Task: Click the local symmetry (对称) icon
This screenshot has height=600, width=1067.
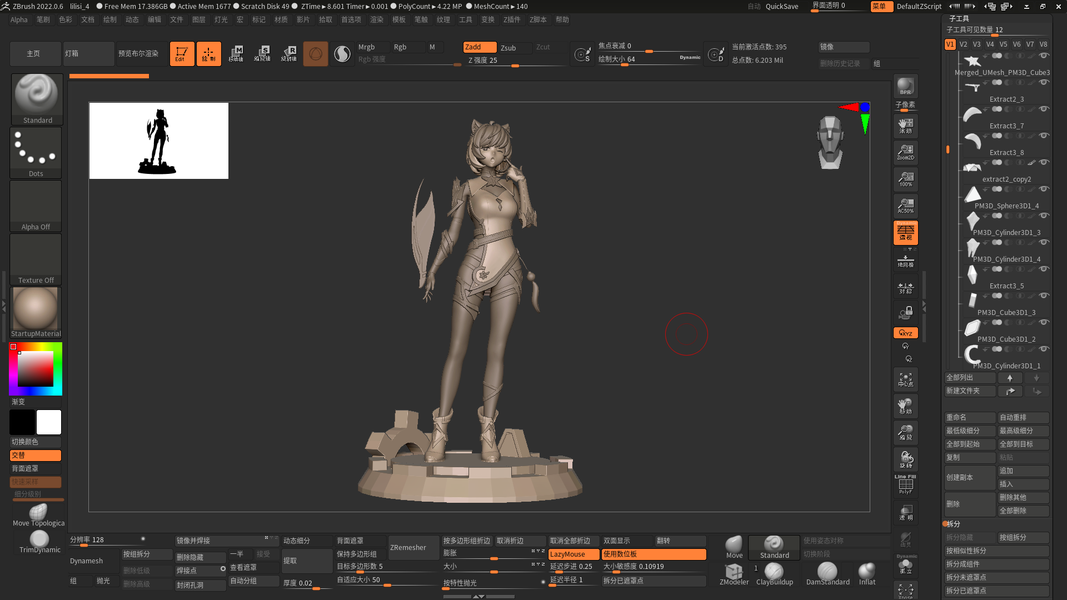Action: pos(906,288)
